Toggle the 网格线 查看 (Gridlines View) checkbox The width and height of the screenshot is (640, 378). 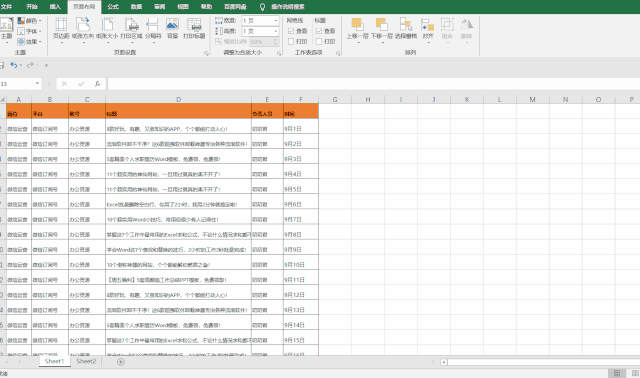291,31
